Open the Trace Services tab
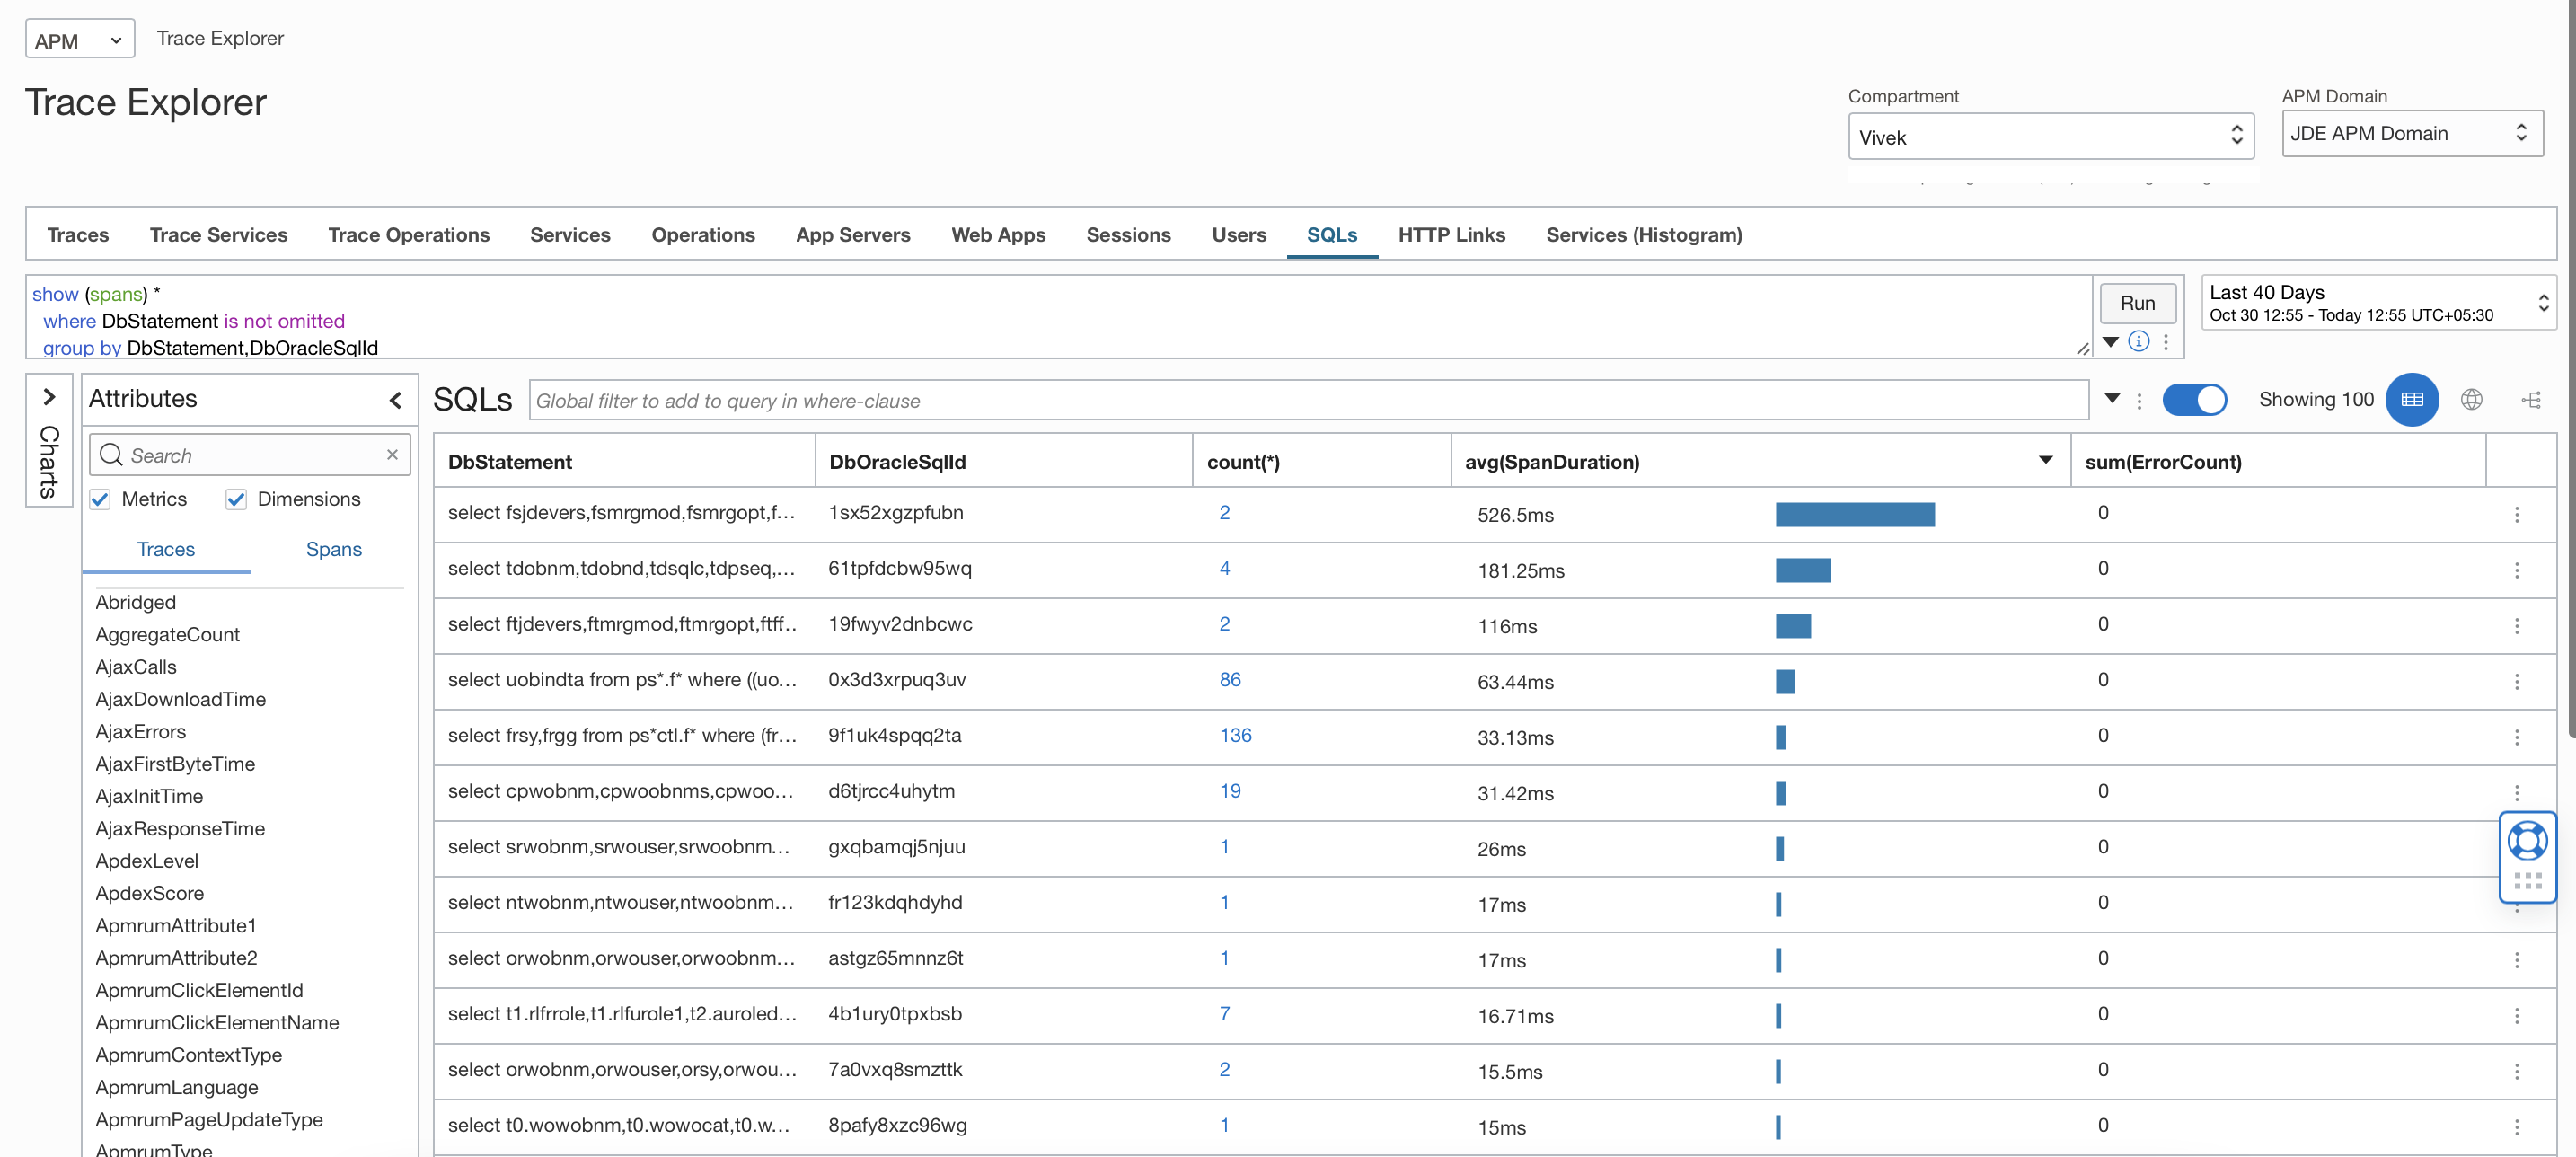Image resolution: width=2576 pixels, height=1157 pixels. [218, 235]
